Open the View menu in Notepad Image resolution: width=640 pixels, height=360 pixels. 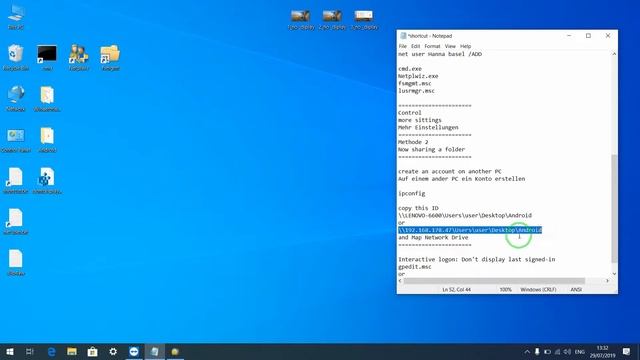pos(450,46)
